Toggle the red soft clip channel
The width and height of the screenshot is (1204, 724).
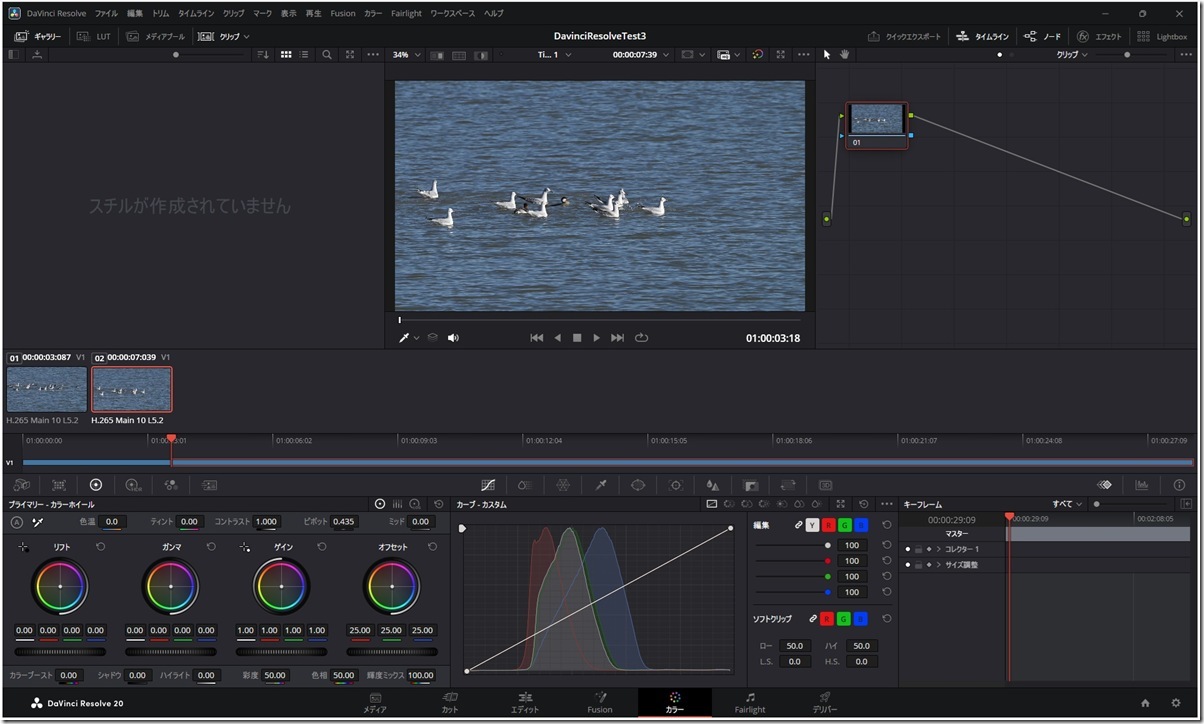(827, 619)
